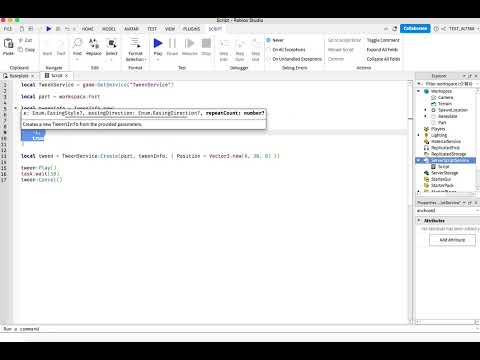Click the Properties filter field showing anchored
The width and height of the screenshot is (480, 360).
click(447, 211)
